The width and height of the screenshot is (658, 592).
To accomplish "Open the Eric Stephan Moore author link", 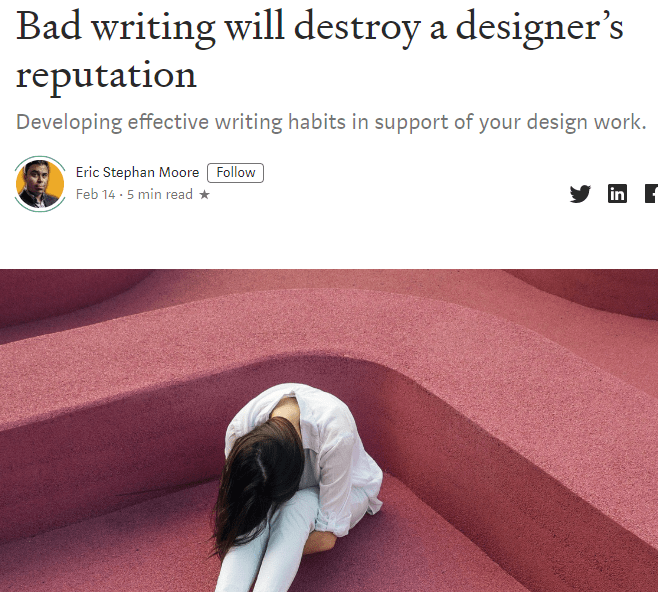I will (137, 172).
